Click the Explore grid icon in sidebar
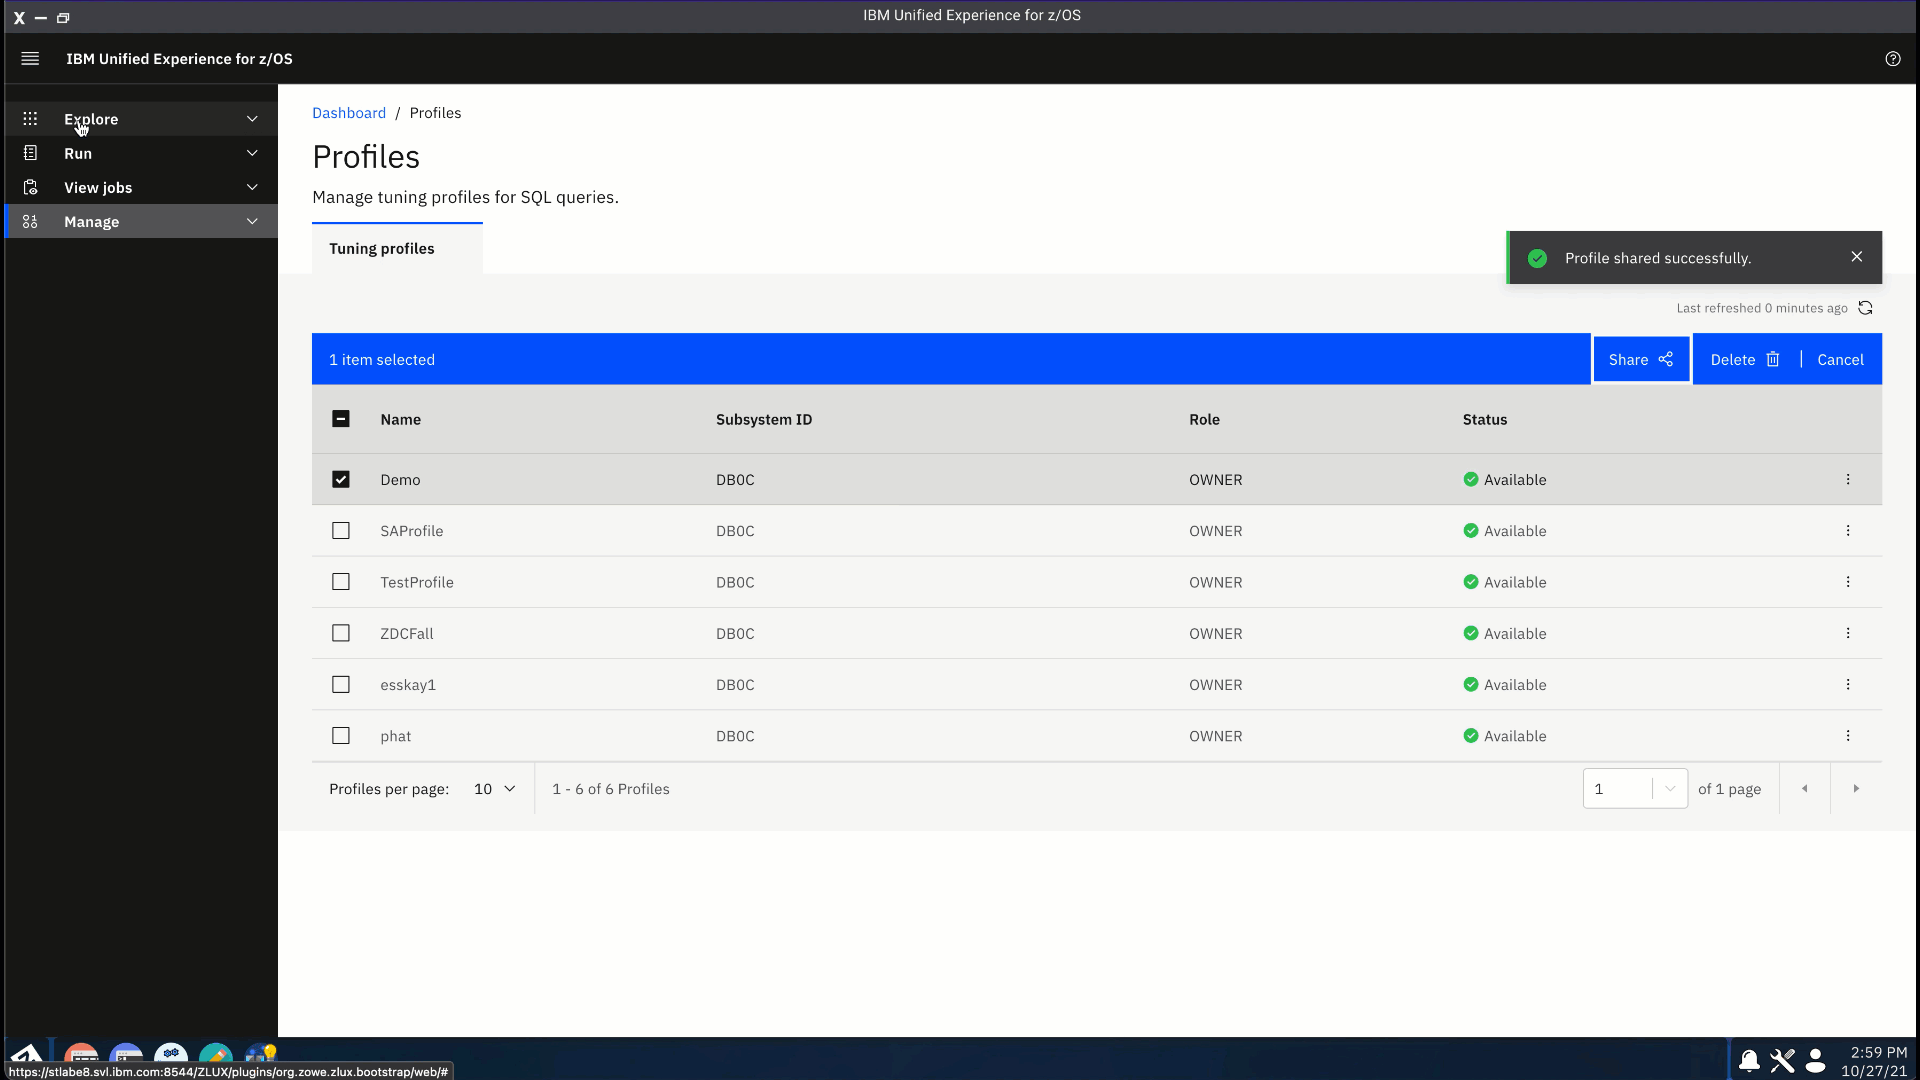The height and width of the screenshot is (1080, 1920). (x=30, y=119)
